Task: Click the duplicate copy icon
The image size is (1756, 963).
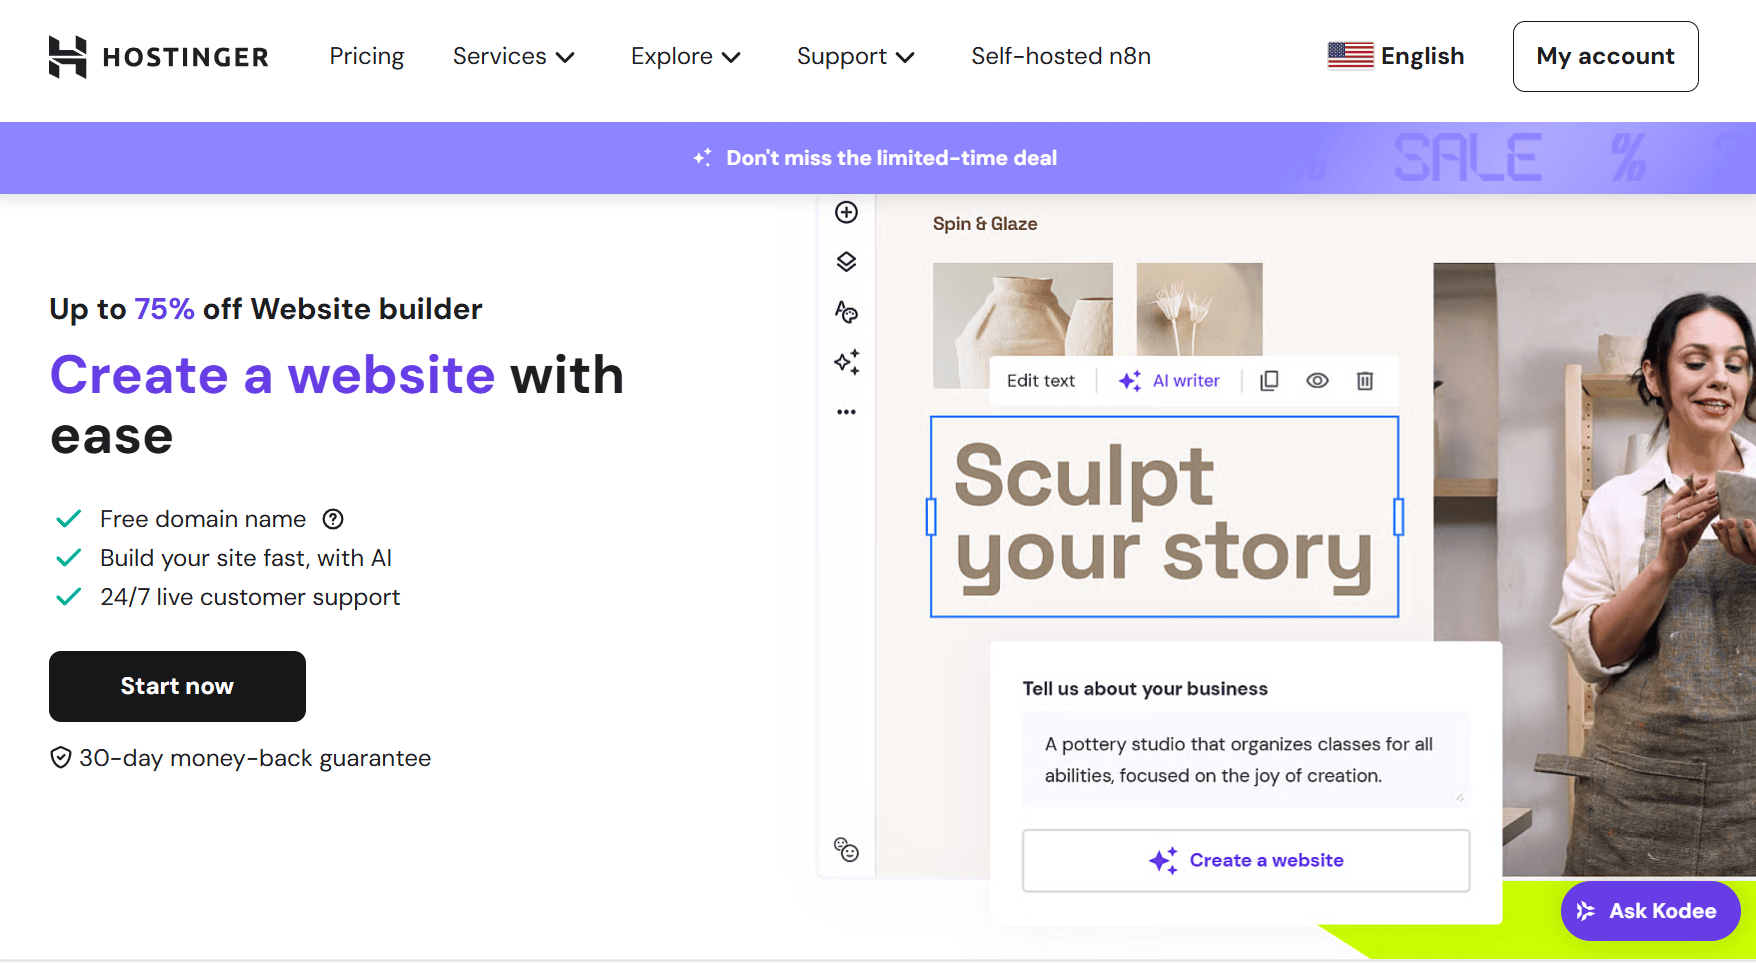Action: tap(1269, 381)
